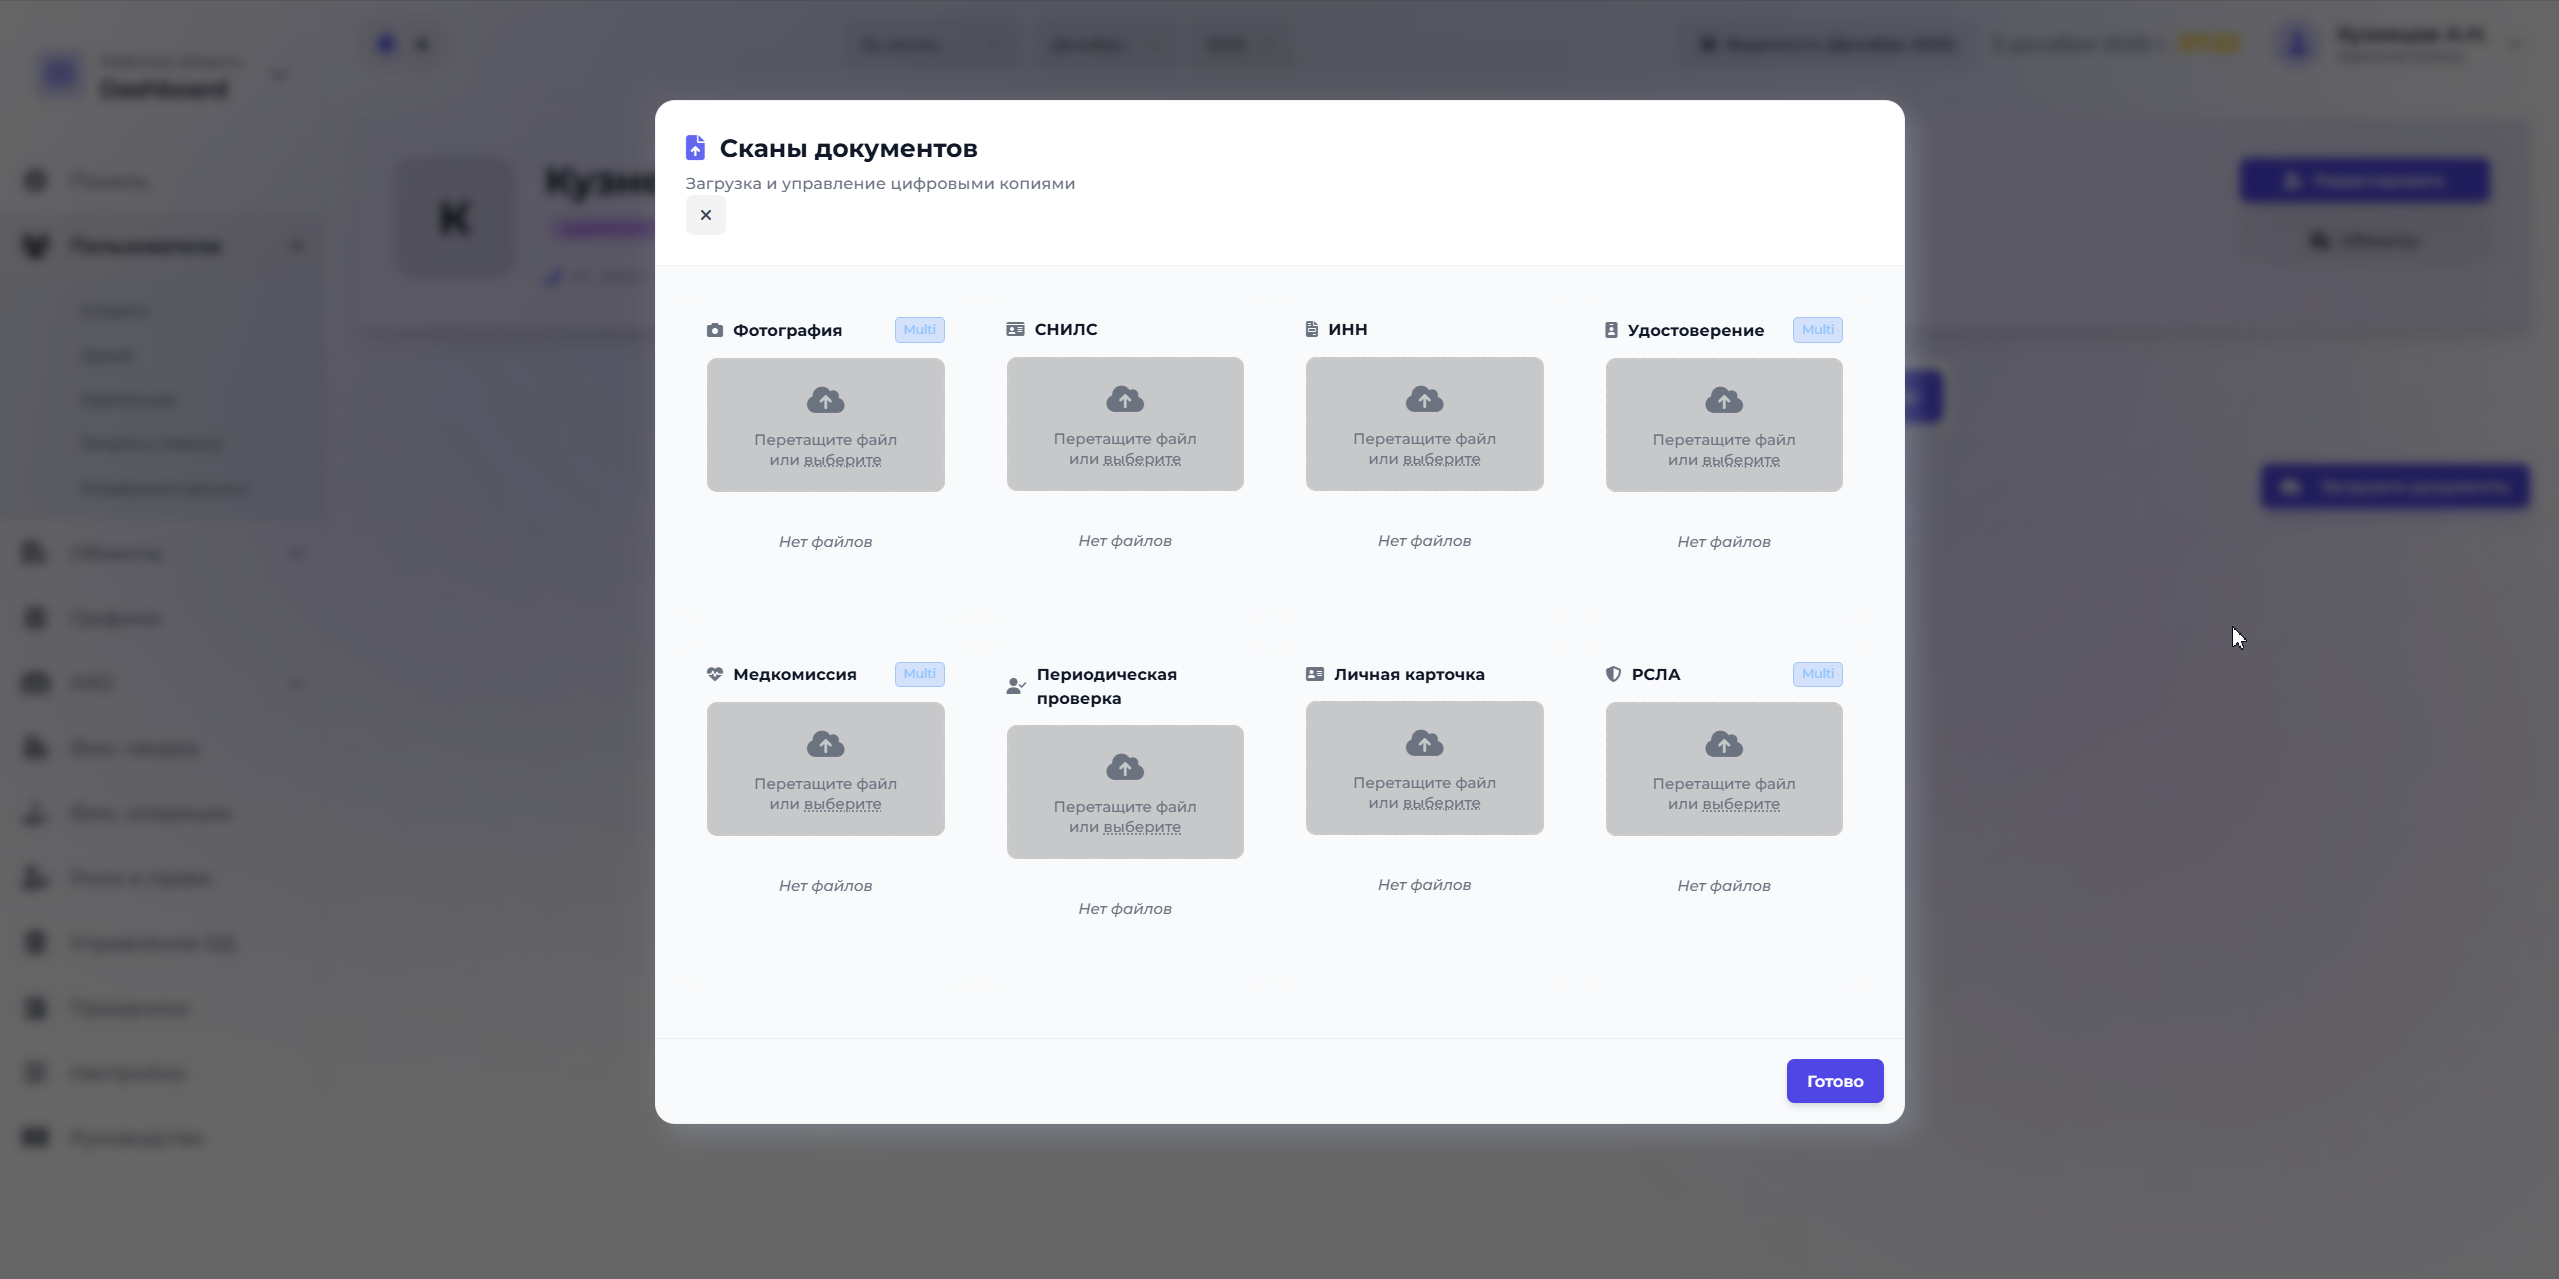This screenshot has width=2559, height=1279.
Task: Click the Личная карточка upload drop zone
Action: coord(1424,768)
